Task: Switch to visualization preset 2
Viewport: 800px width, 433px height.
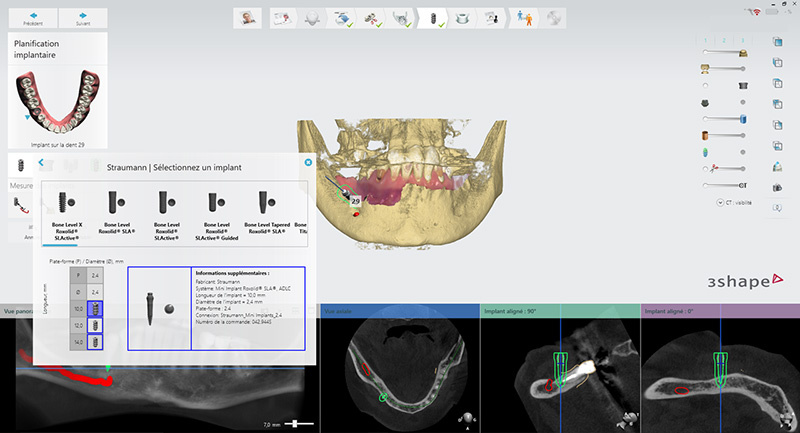Action: click(723, 40)
